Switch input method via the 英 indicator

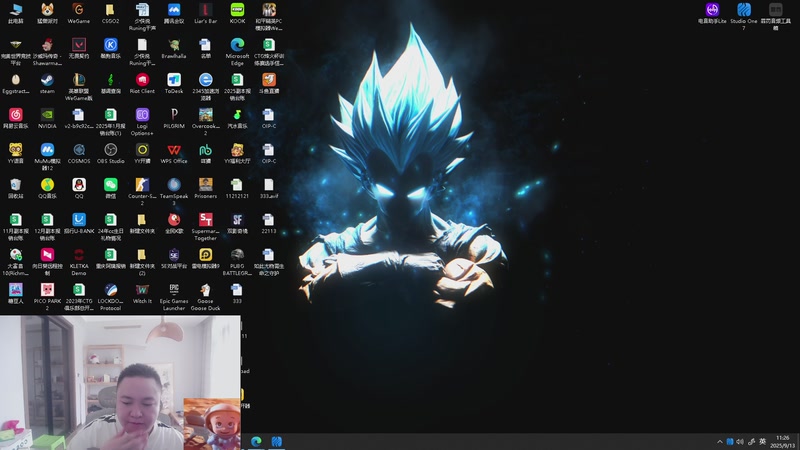point(762,442)
